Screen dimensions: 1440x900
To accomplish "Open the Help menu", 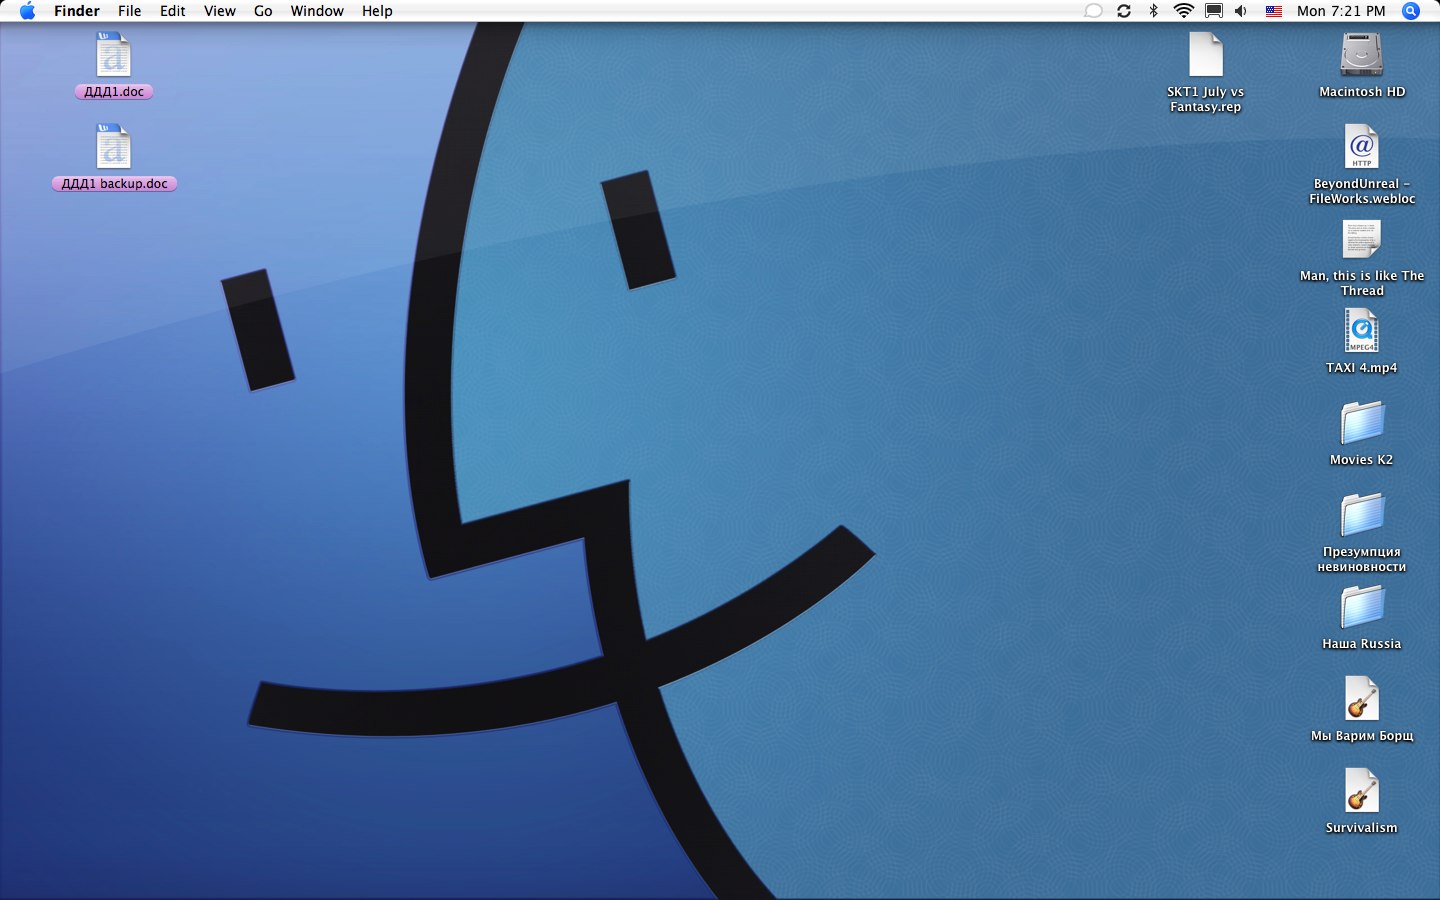I will pos(377,11).
